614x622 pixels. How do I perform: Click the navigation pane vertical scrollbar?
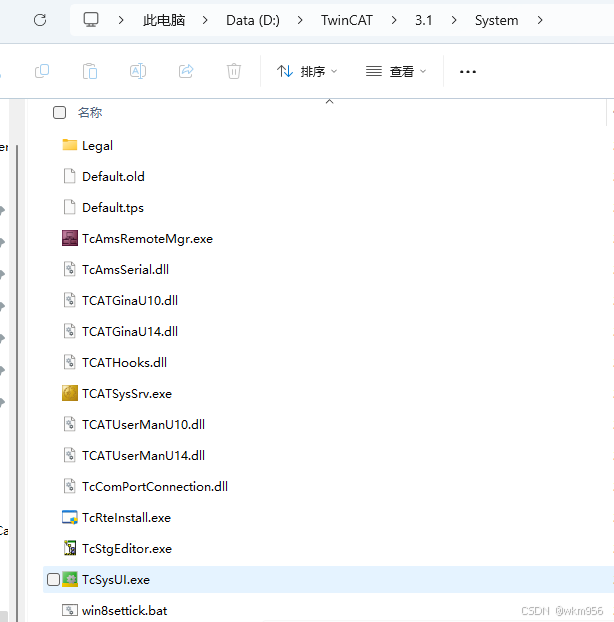pos(17,381)
